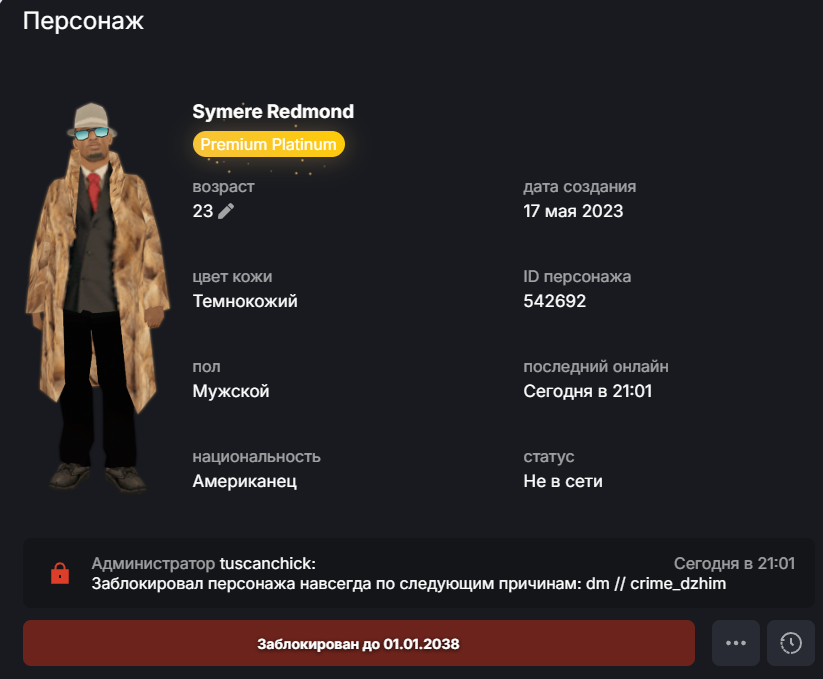Click the character avatar image

[x=98, y=298]
